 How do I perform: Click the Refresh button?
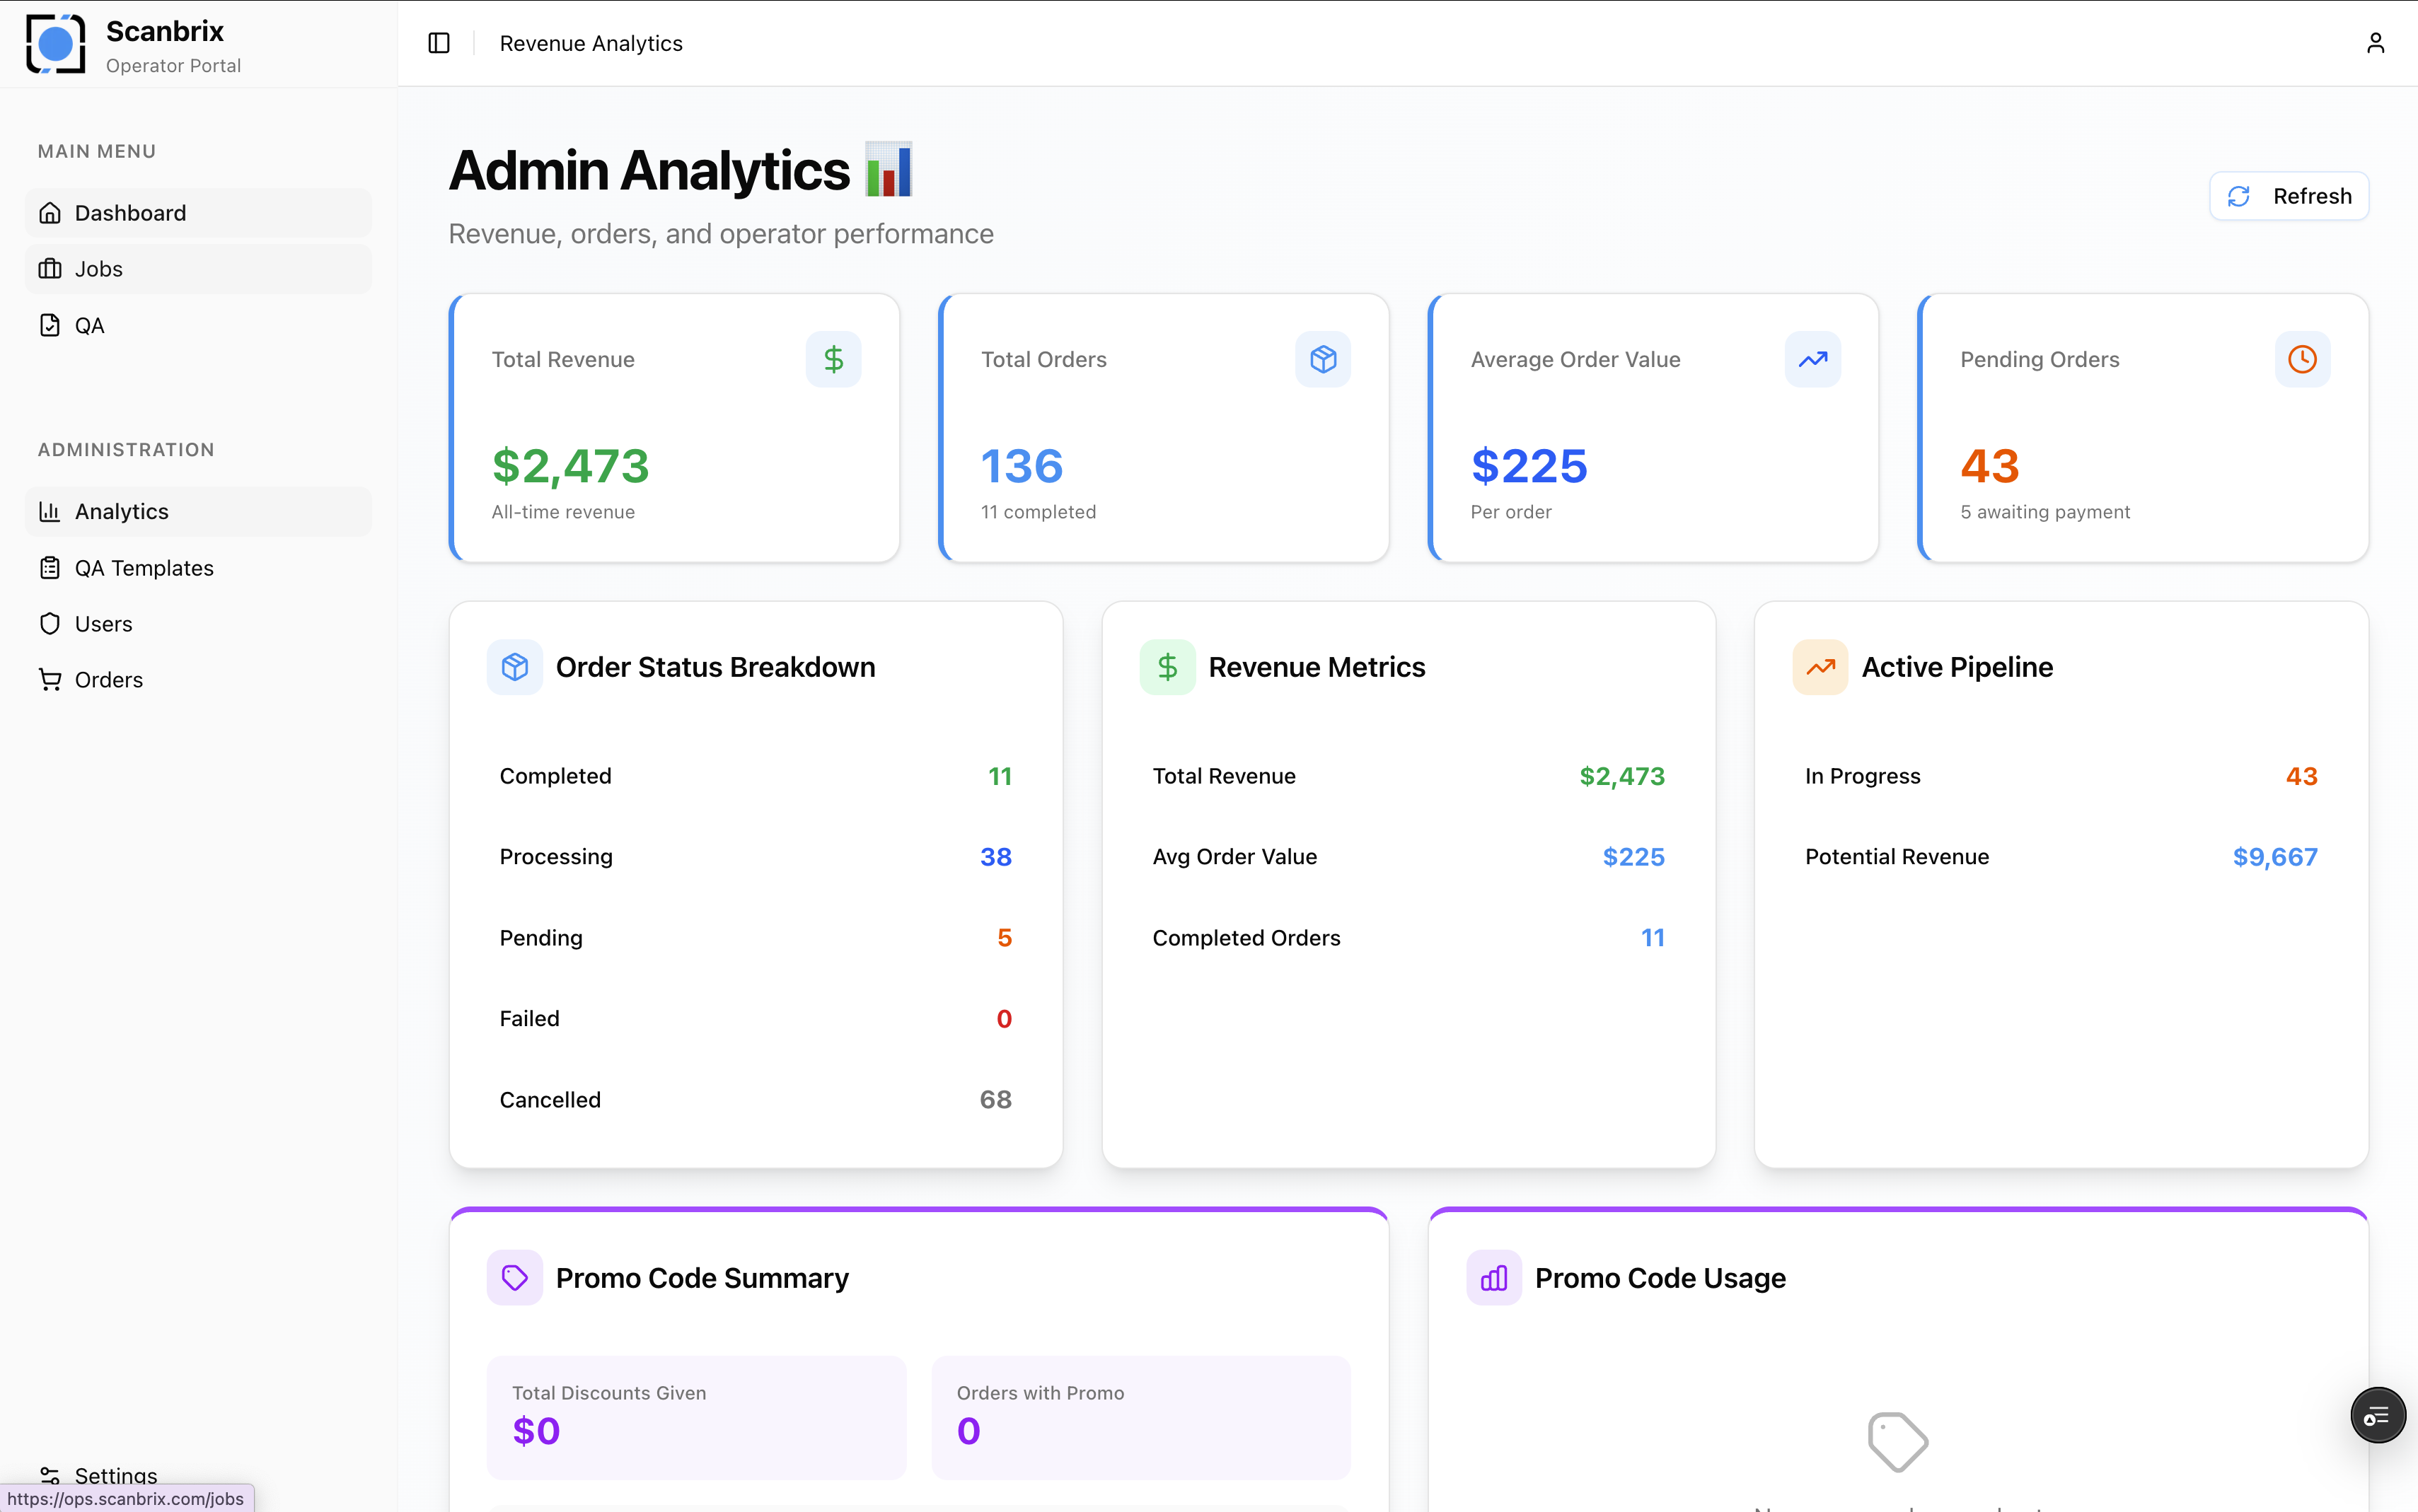pos(2289,195)
